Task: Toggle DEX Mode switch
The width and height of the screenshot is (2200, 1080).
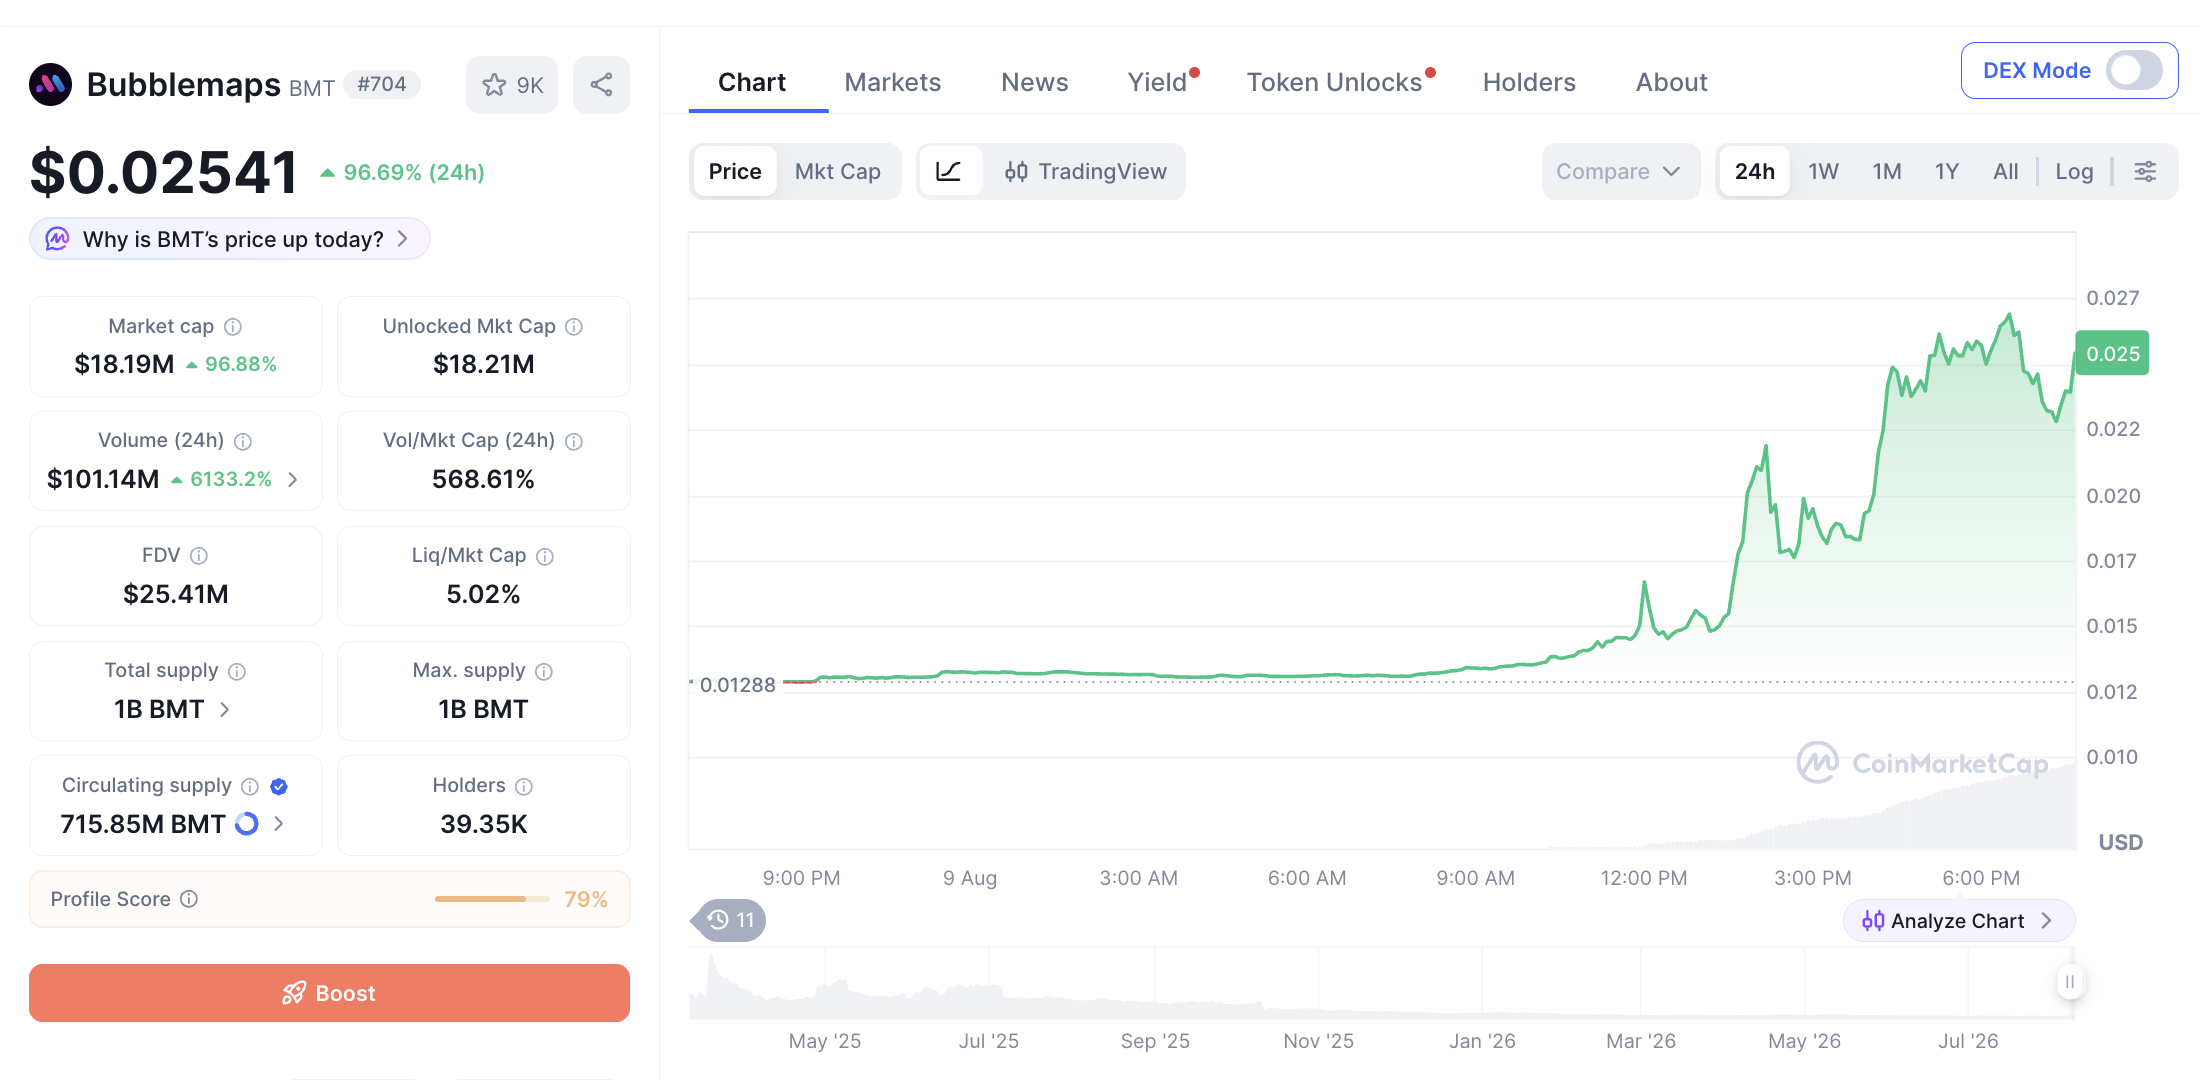Action: tap(2133, 71)
